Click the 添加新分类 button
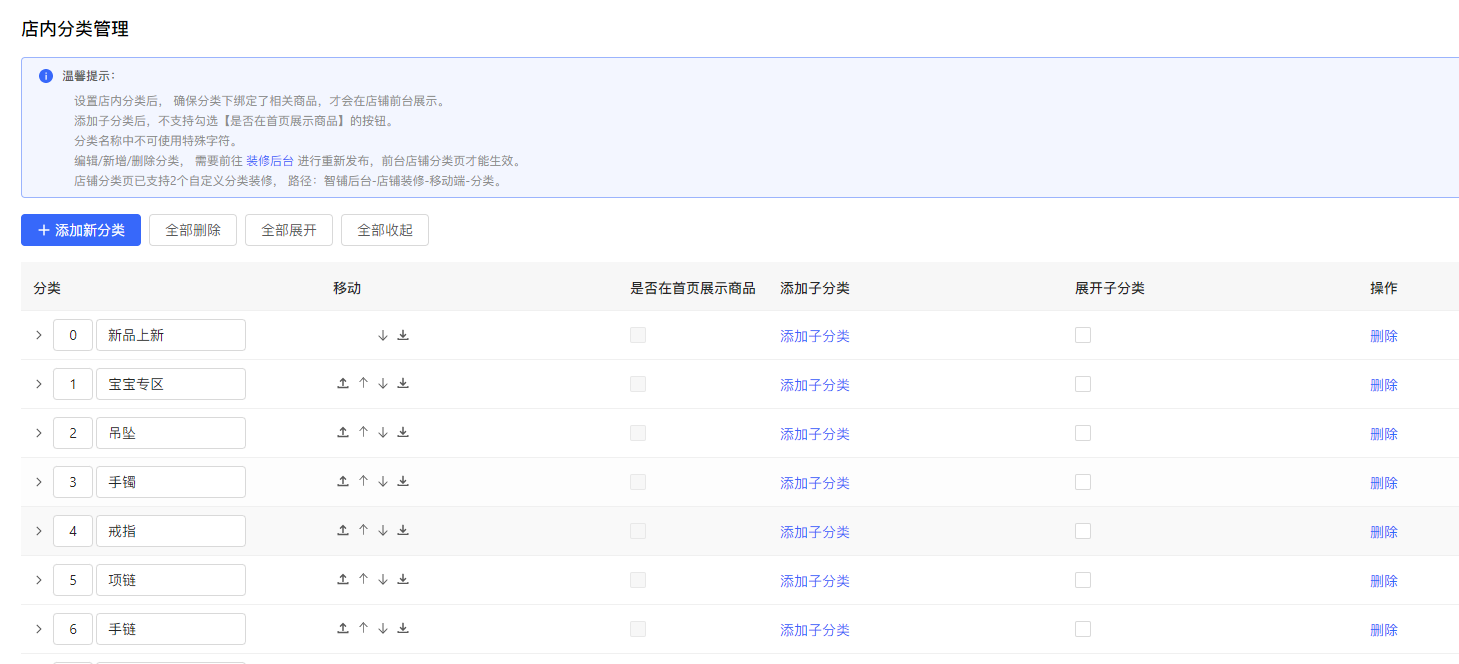This screenshot has height=664, width=1459. pyautogui.click(x=81, y=230)
